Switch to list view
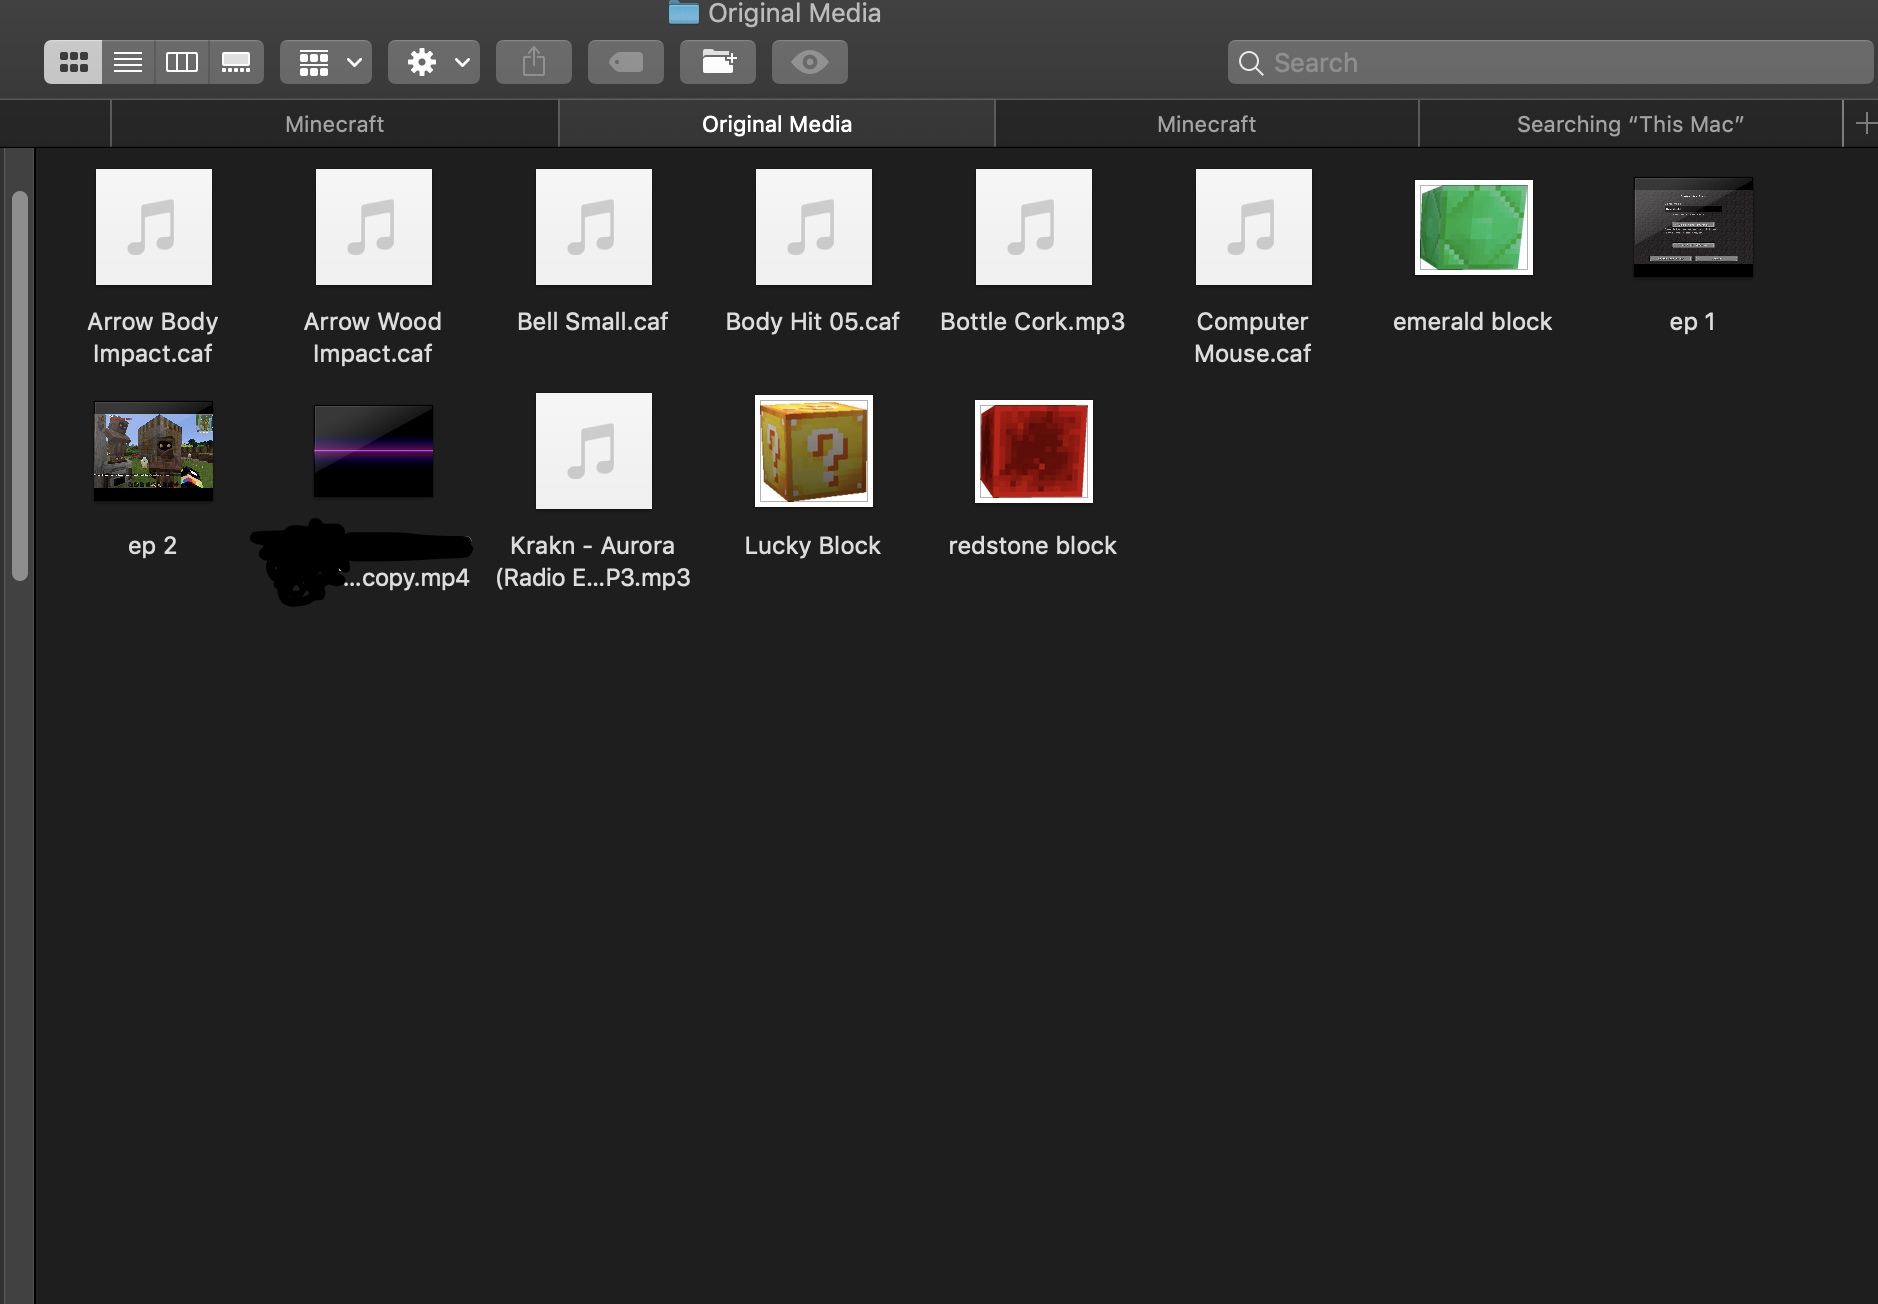This screenshot has height=1304, width=1878. [x=128, y=62]
